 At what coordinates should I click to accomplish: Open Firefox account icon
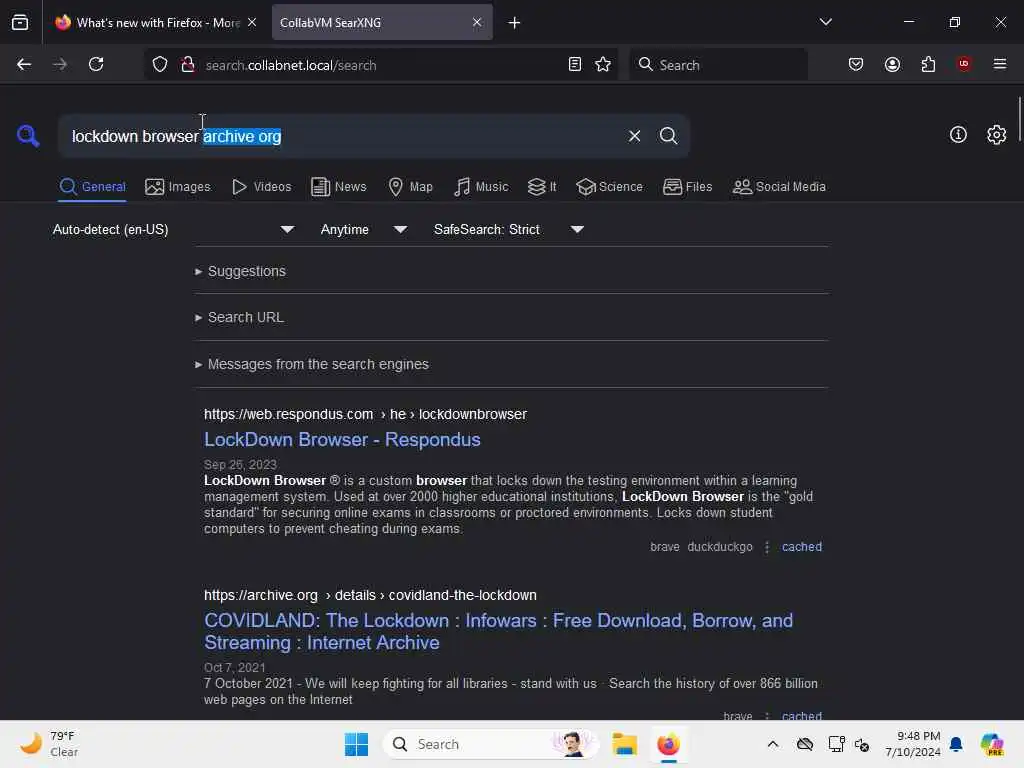click(x=892, y=64)
